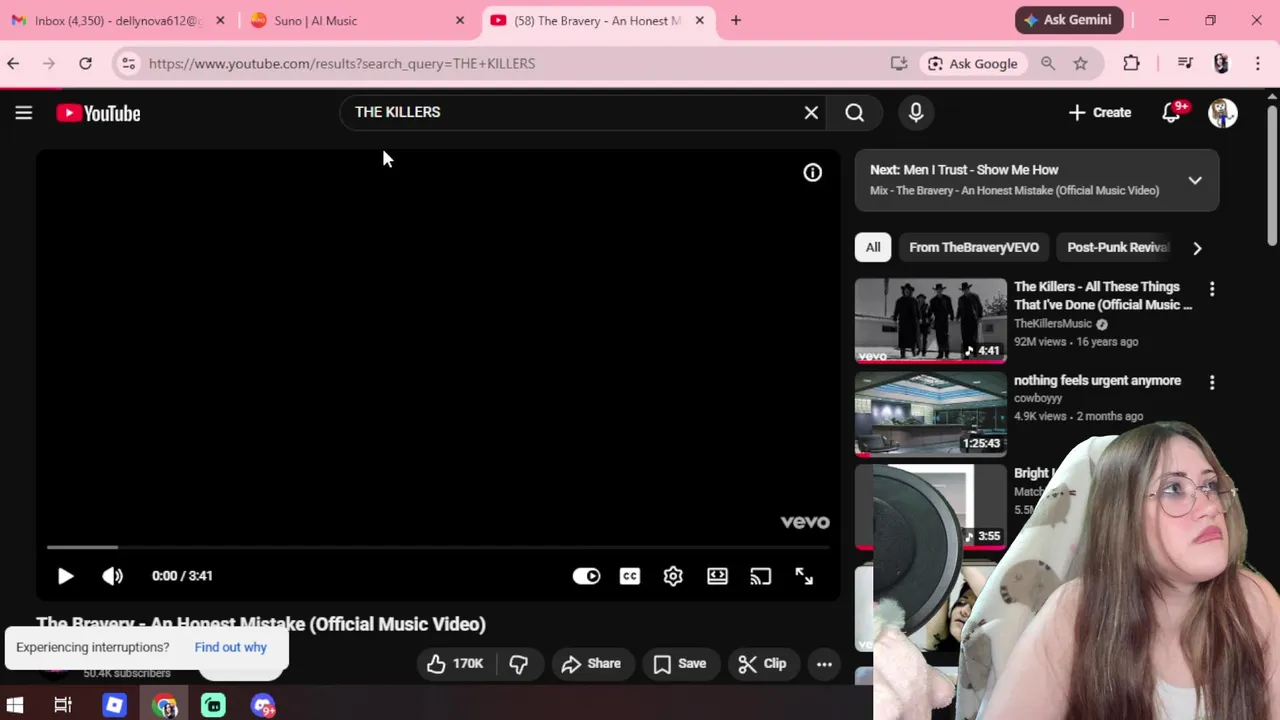Share the video
Screen dimensions: 1280x720
coord(591,663)
